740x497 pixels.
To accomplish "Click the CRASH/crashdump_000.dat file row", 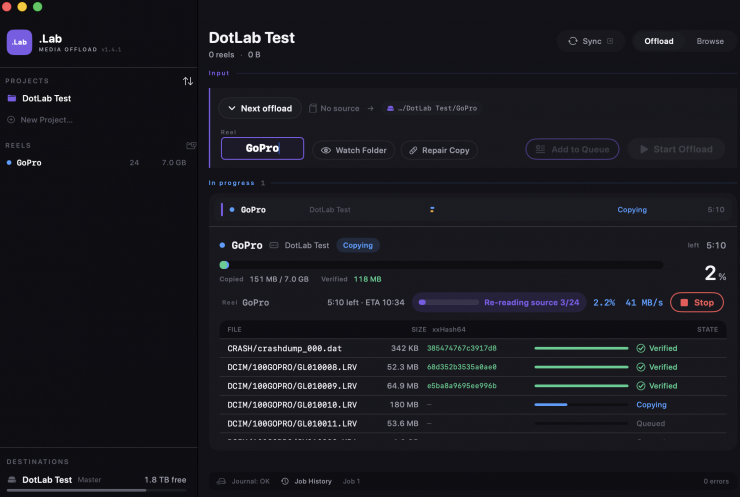I will click(x=473, y=348).
